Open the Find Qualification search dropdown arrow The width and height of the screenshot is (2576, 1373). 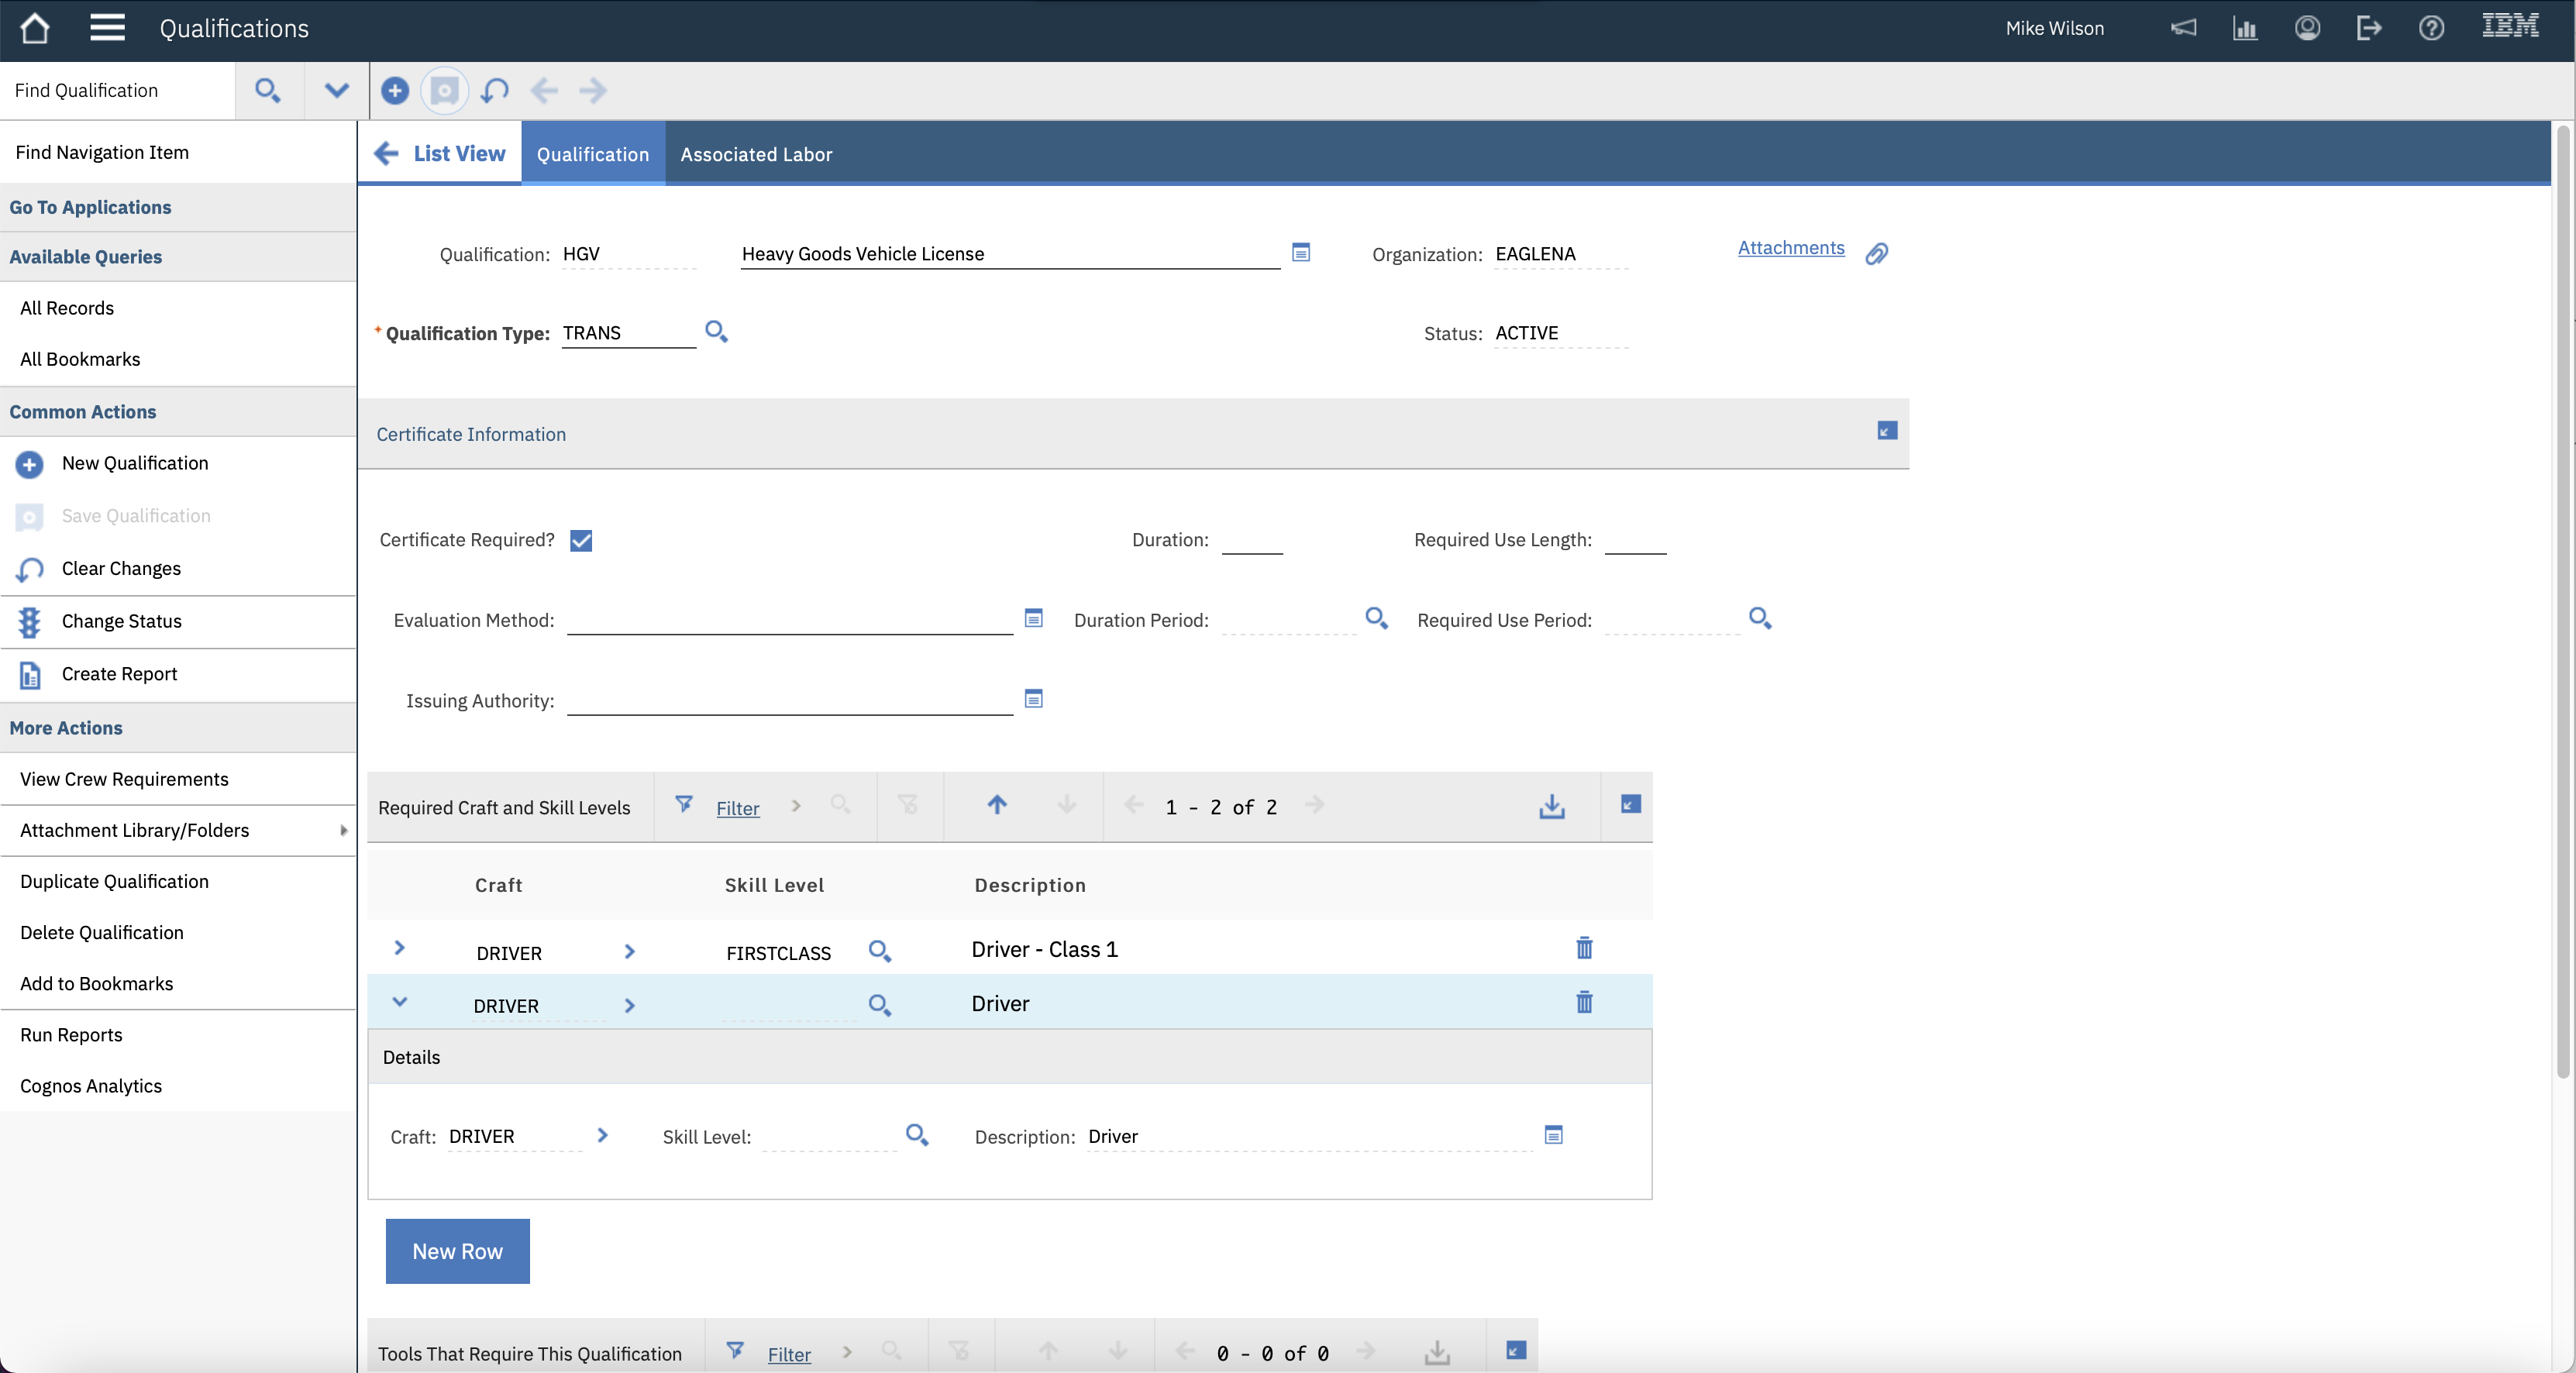coord(337,91)
